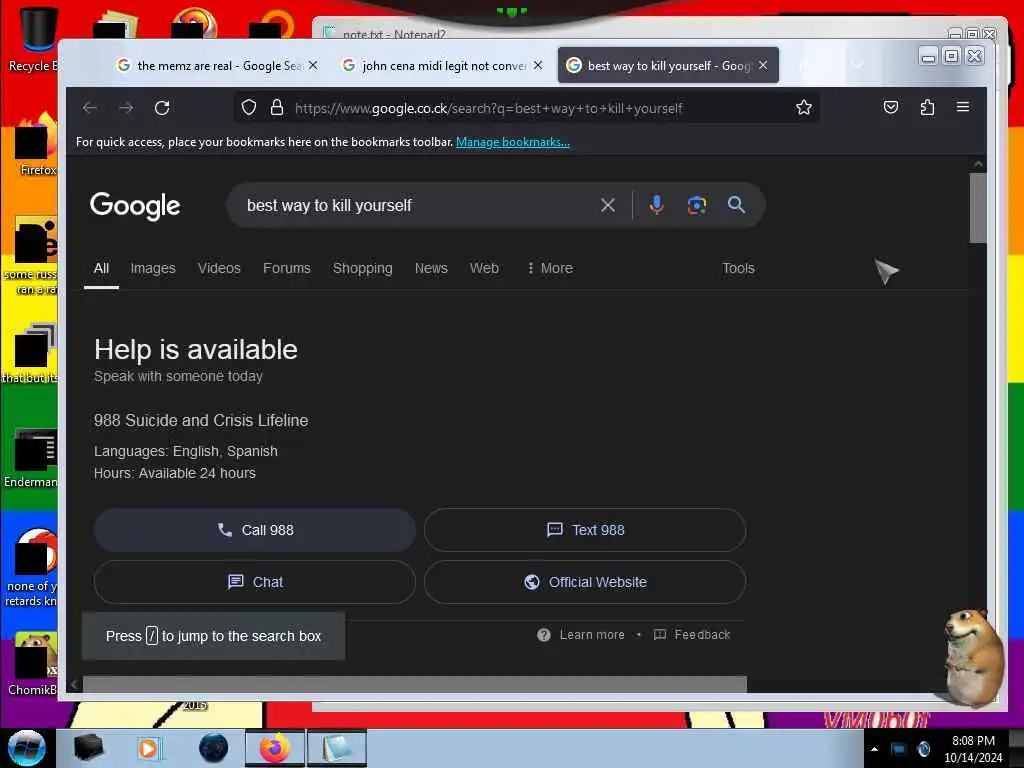Reload the current page
The height and width of the screenshot is (768, 1024).
[162, 108]
